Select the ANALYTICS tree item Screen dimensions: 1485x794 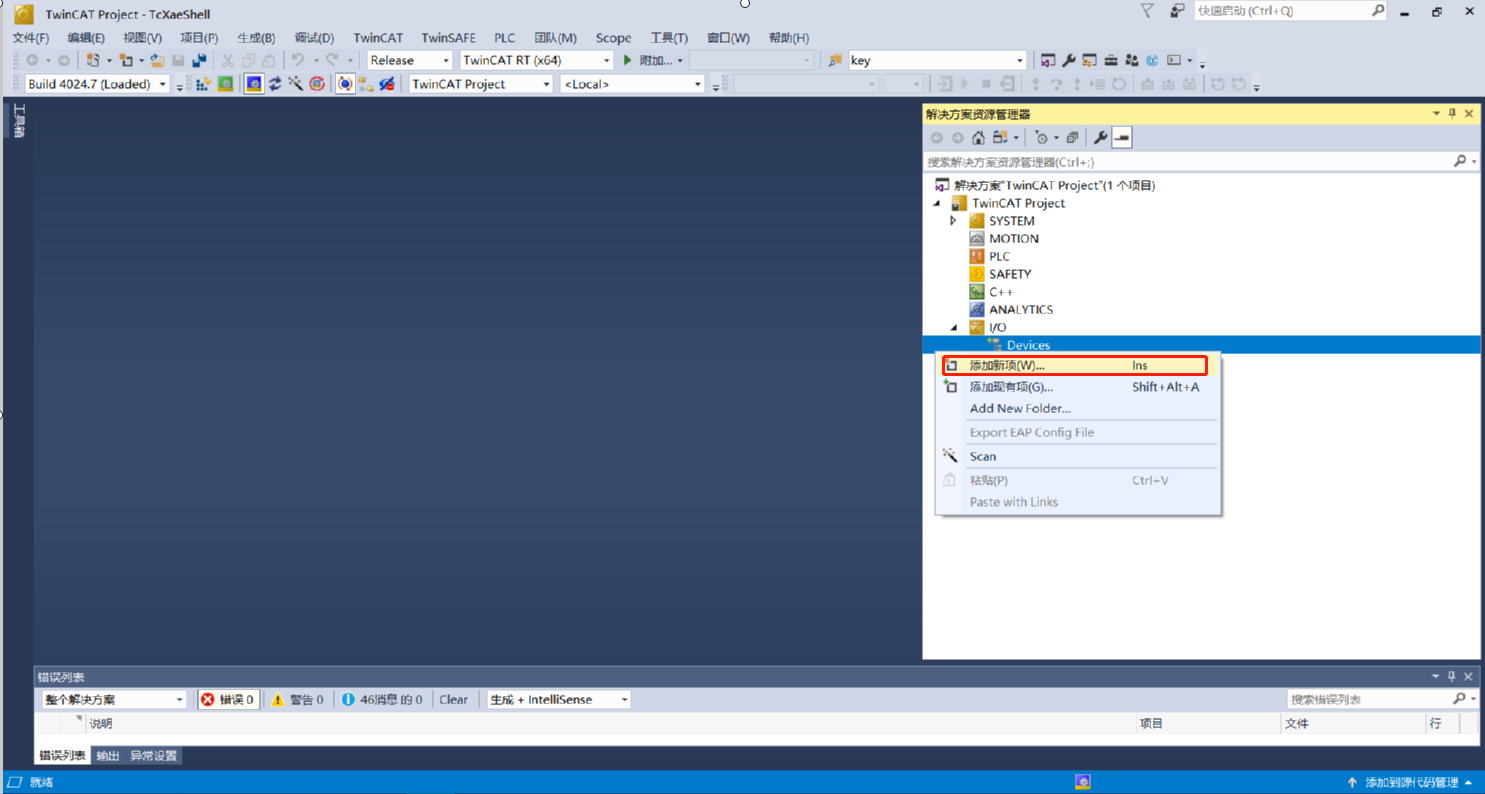[x=1020, y=309]
